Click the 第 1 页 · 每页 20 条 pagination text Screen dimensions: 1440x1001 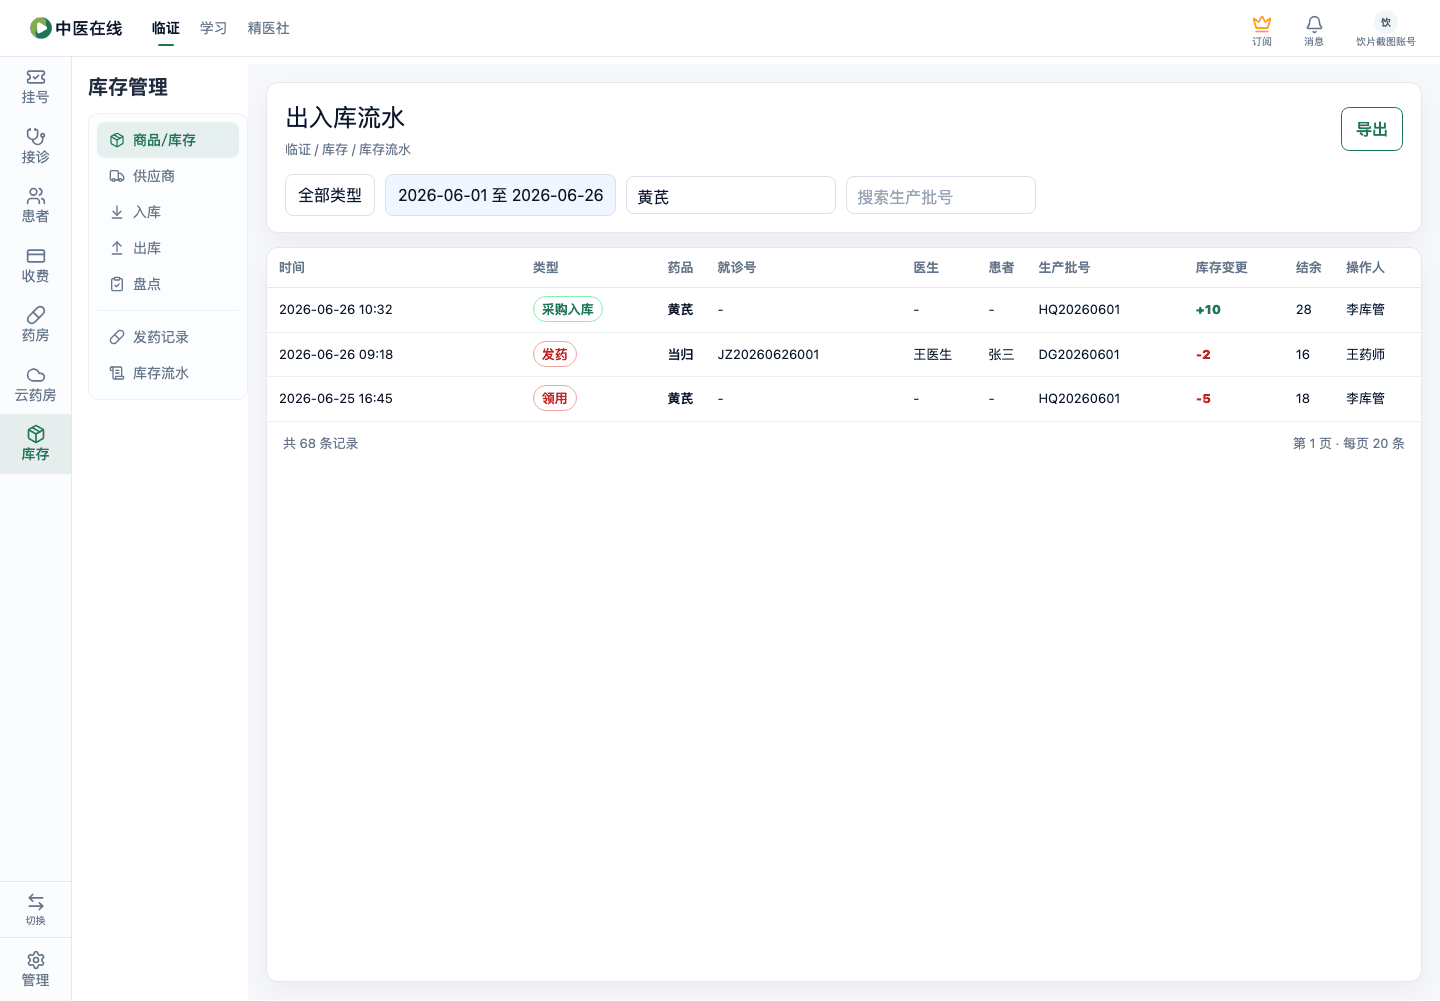click(x=1349, y=444)
